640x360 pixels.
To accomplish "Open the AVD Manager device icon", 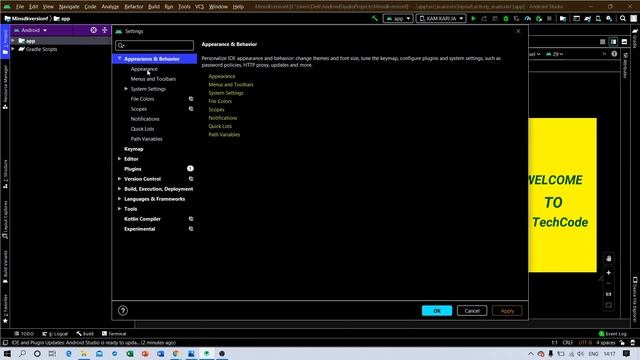I will pyautogui.click(x=598, y=18).
